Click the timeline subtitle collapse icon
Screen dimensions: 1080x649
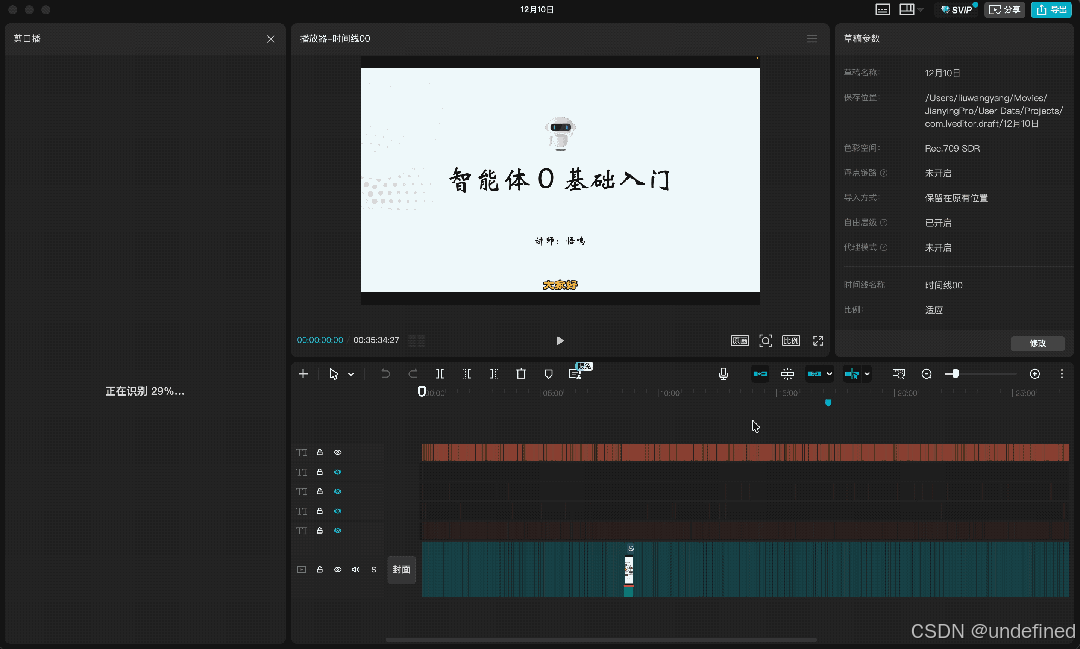tap(899, 373)
